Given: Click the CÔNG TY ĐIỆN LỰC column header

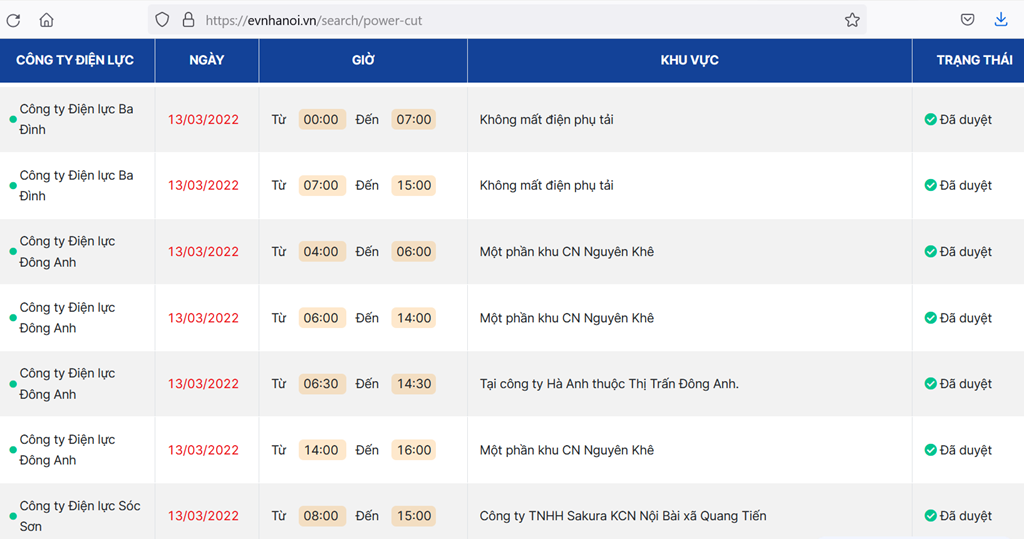Looking at the screenshot, I should click(x=75, y=60).
